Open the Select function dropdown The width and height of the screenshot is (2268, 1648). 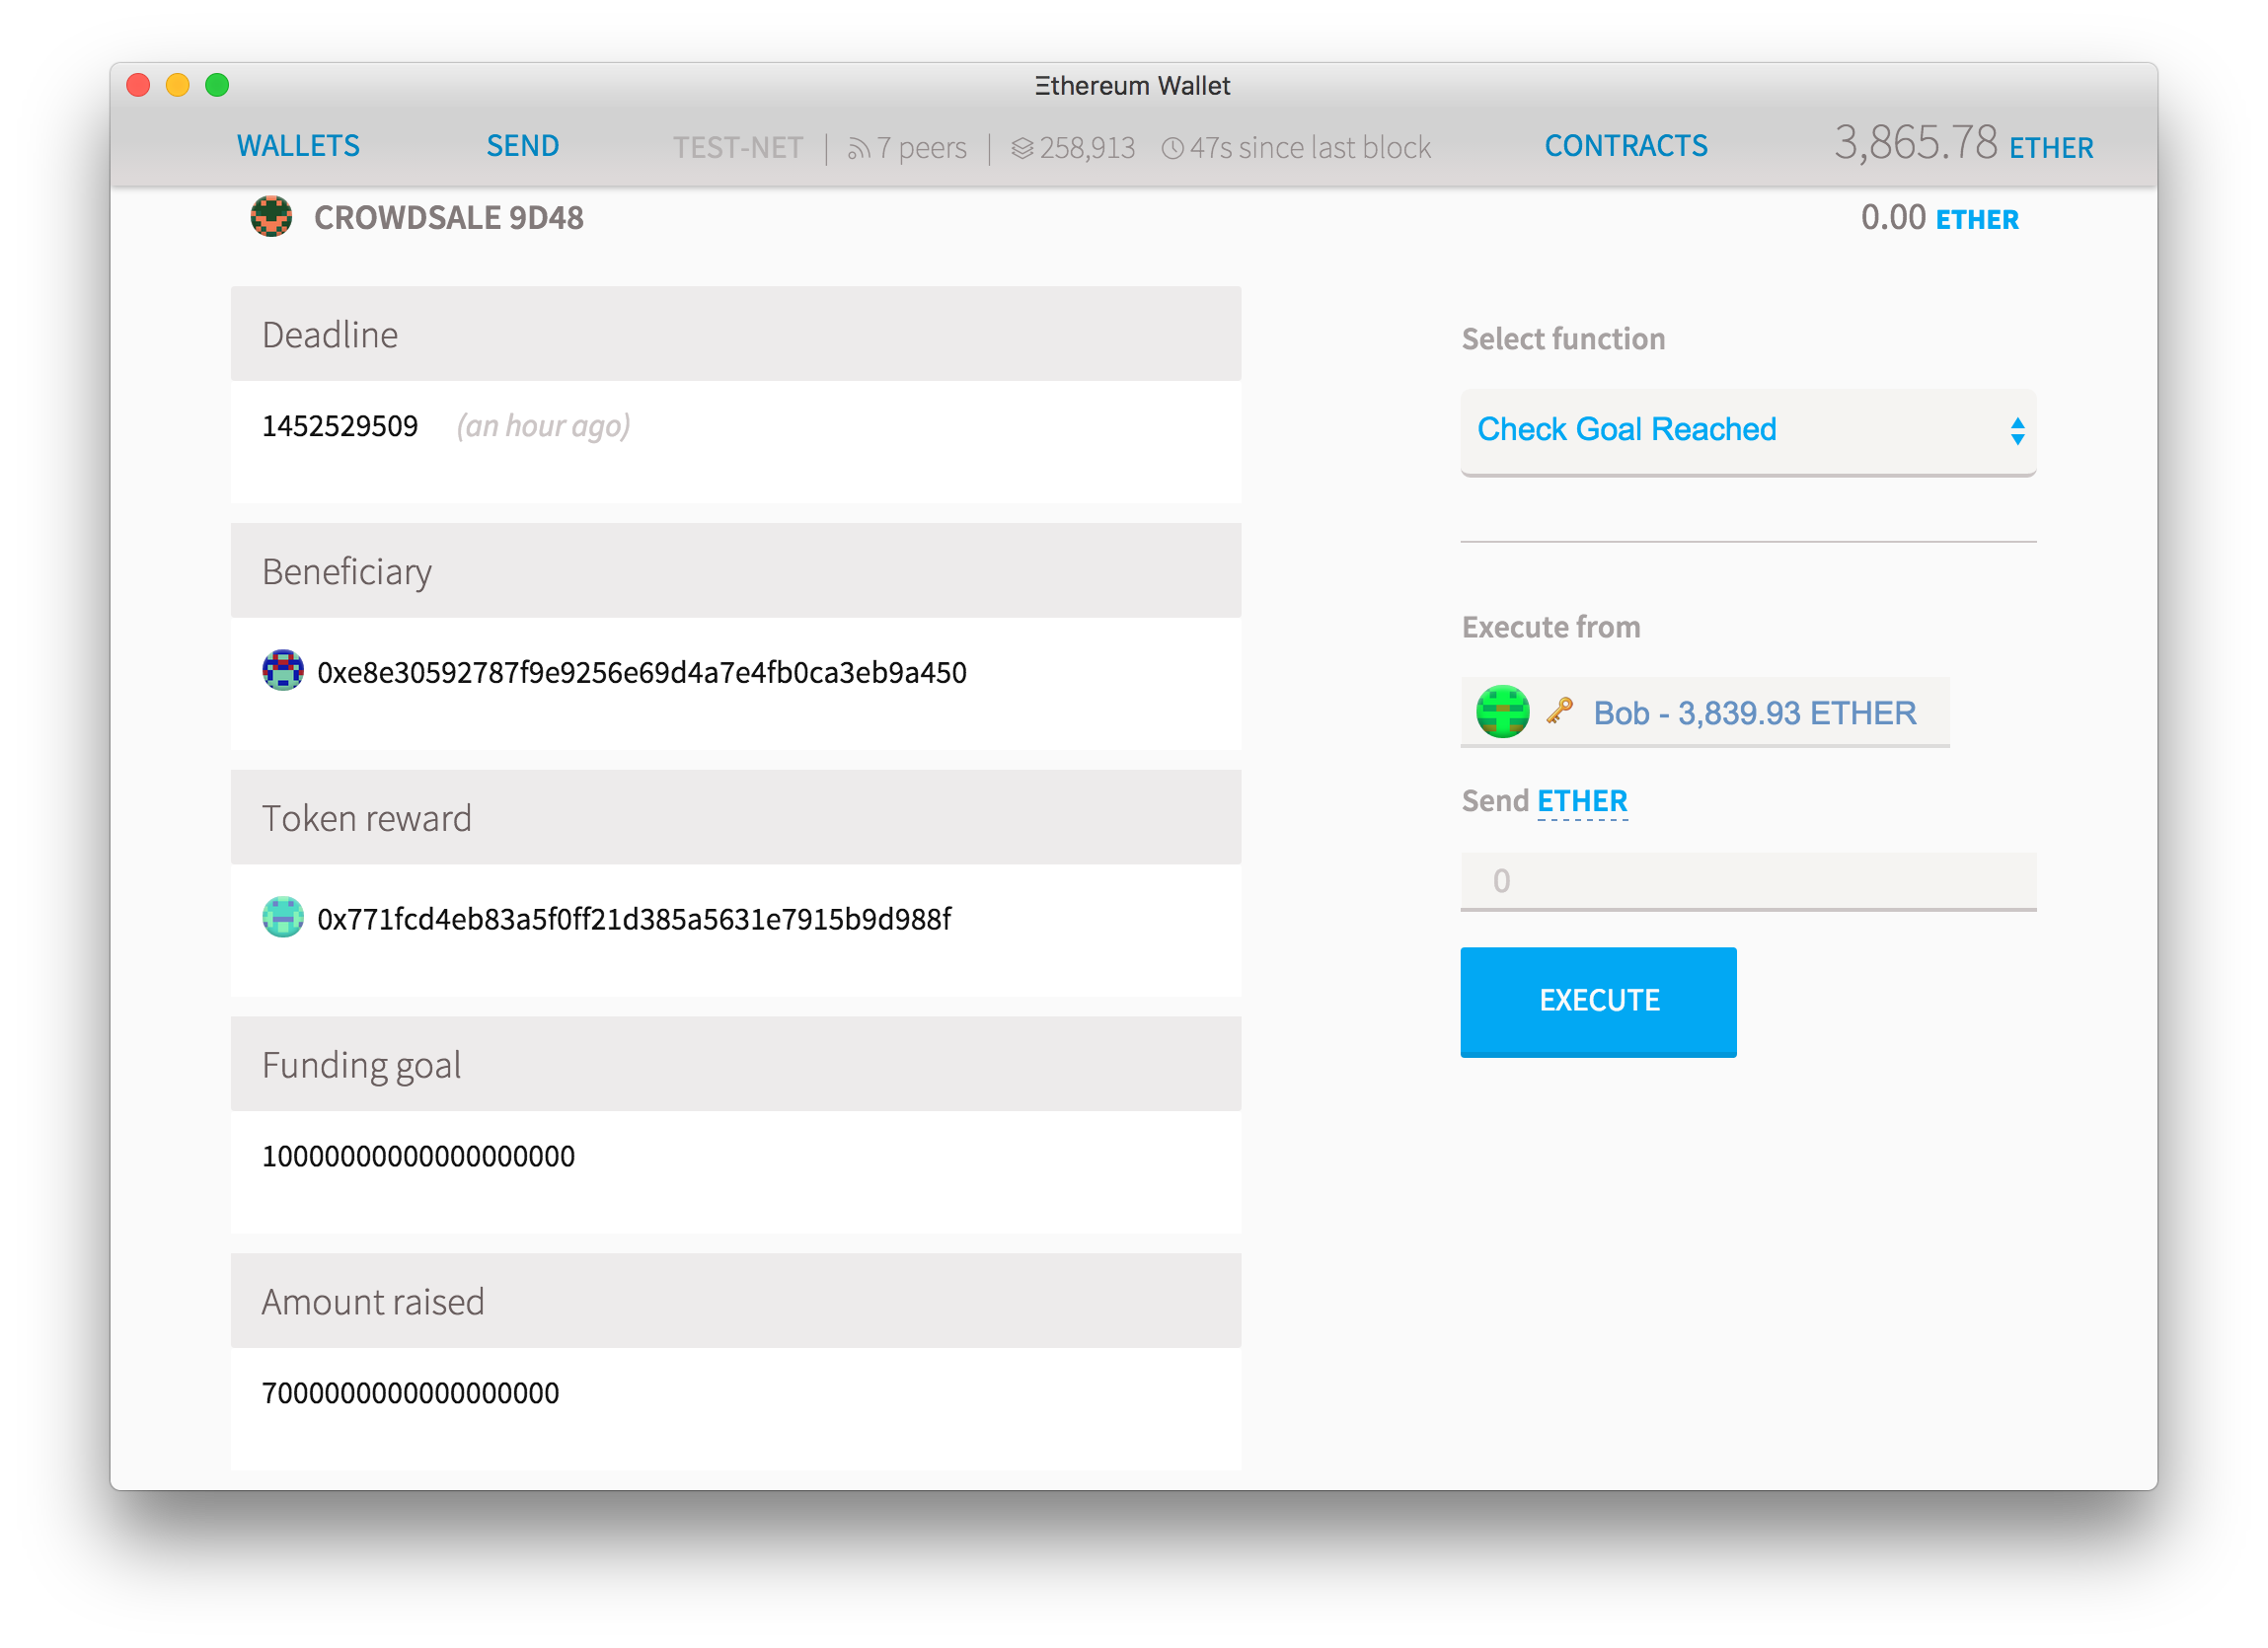[x=1747, y=428]
